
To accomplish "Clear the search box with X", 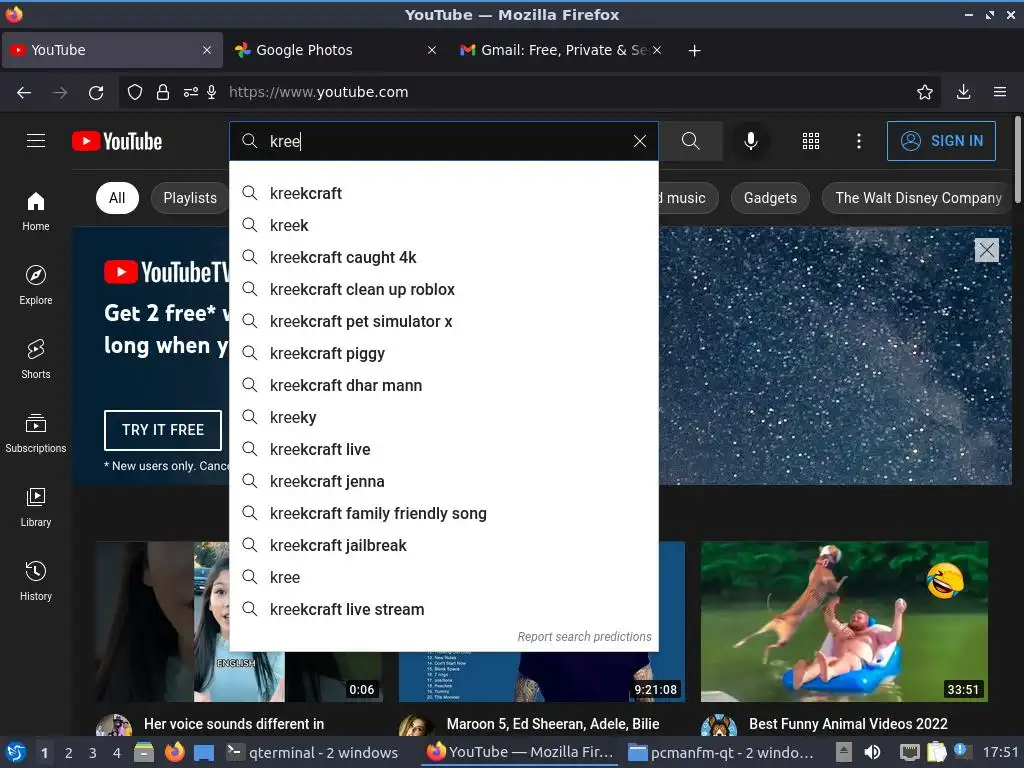I will [639, 141].
